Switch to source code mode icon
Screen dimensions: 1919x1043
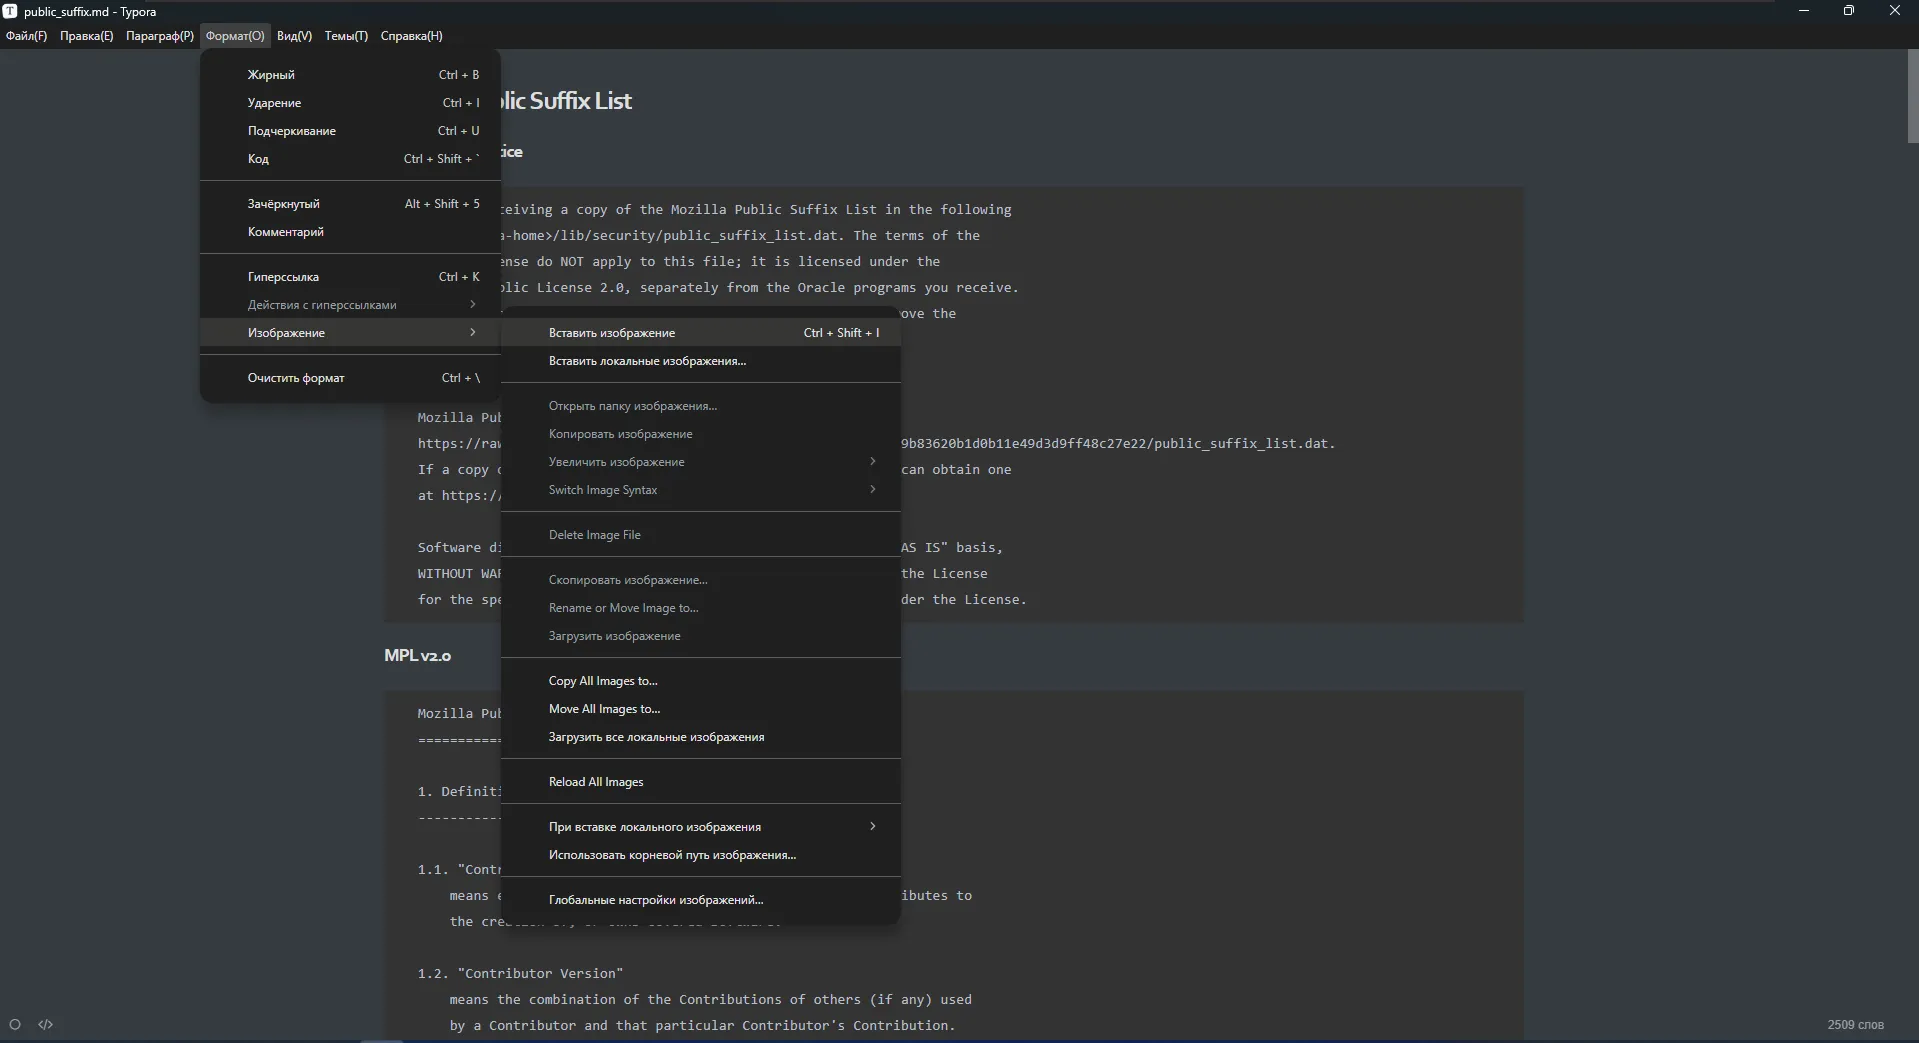coord(46,1024)
